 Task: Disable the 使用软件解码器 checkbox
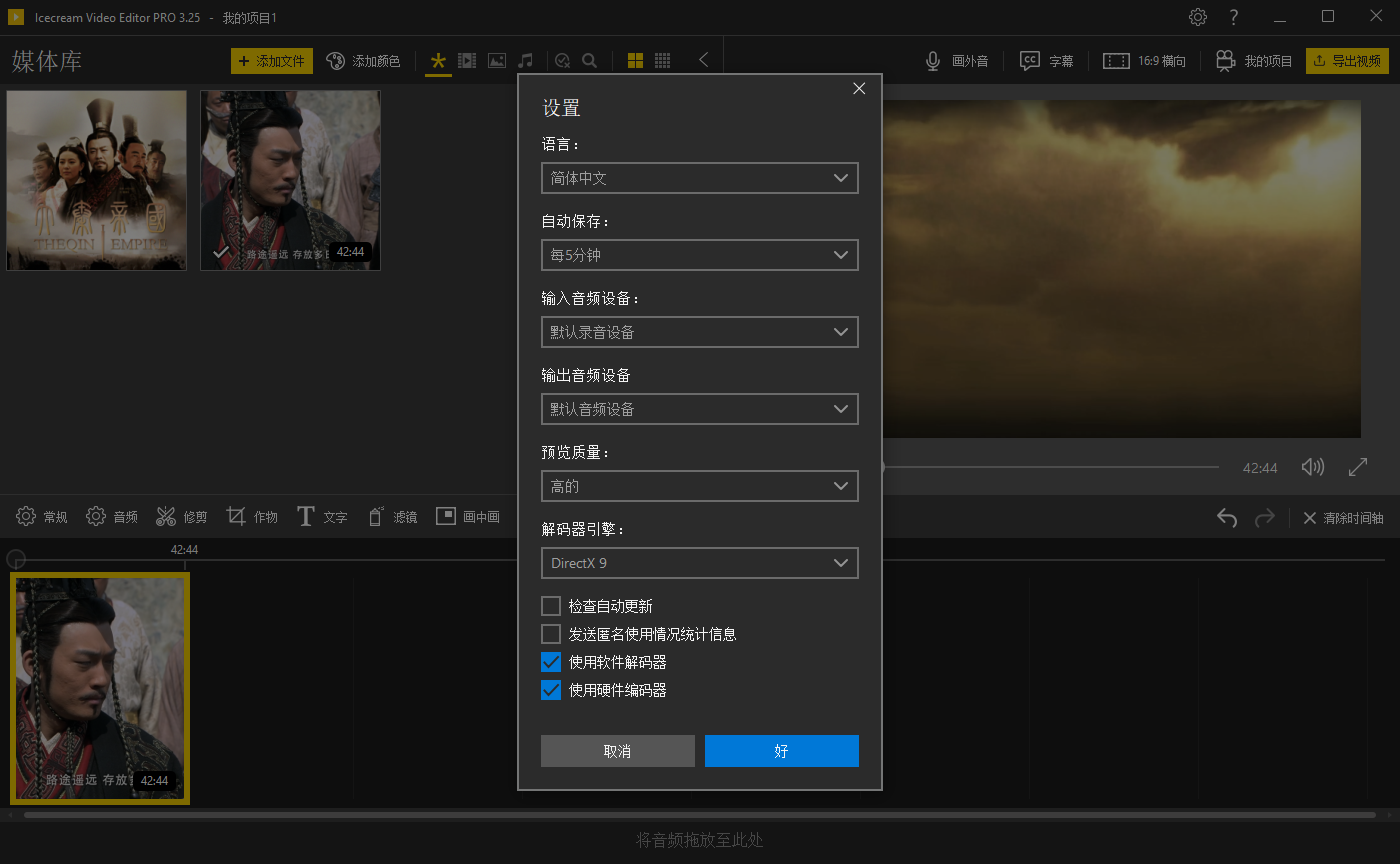point(551,661)
